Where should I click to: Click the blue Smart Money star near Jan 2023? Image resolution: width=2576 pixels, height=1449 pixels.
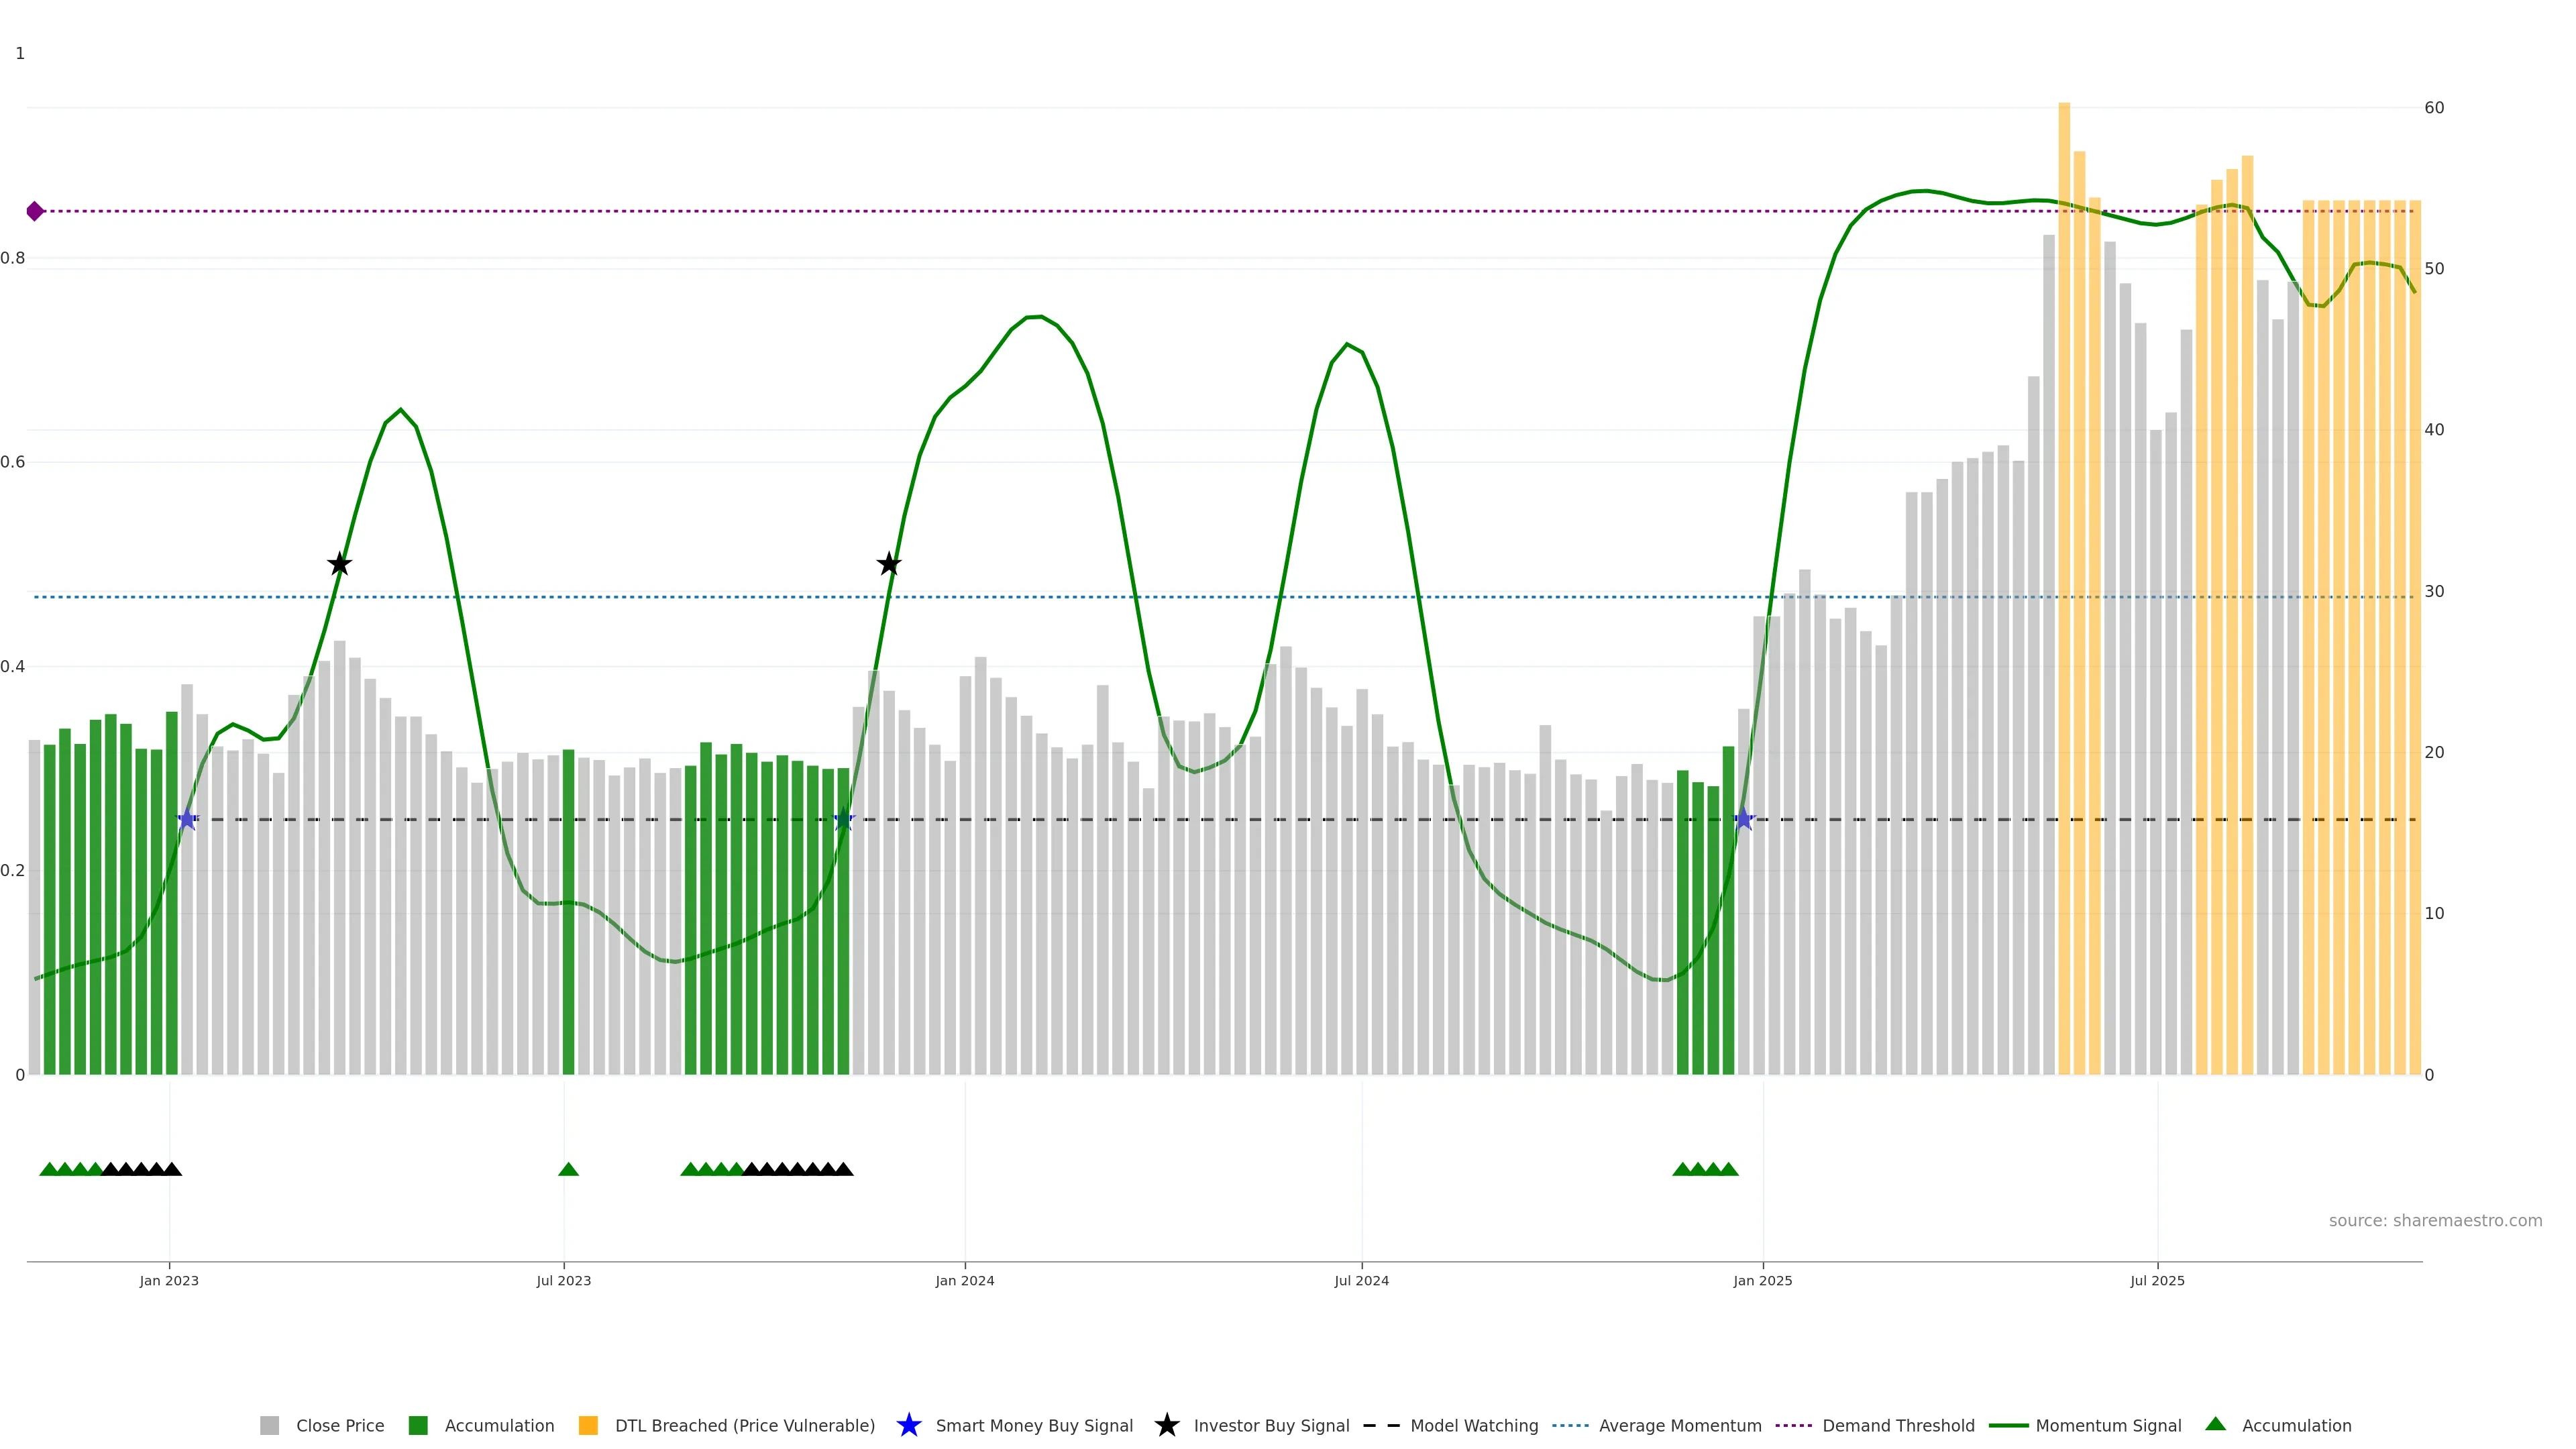(187, 819)
